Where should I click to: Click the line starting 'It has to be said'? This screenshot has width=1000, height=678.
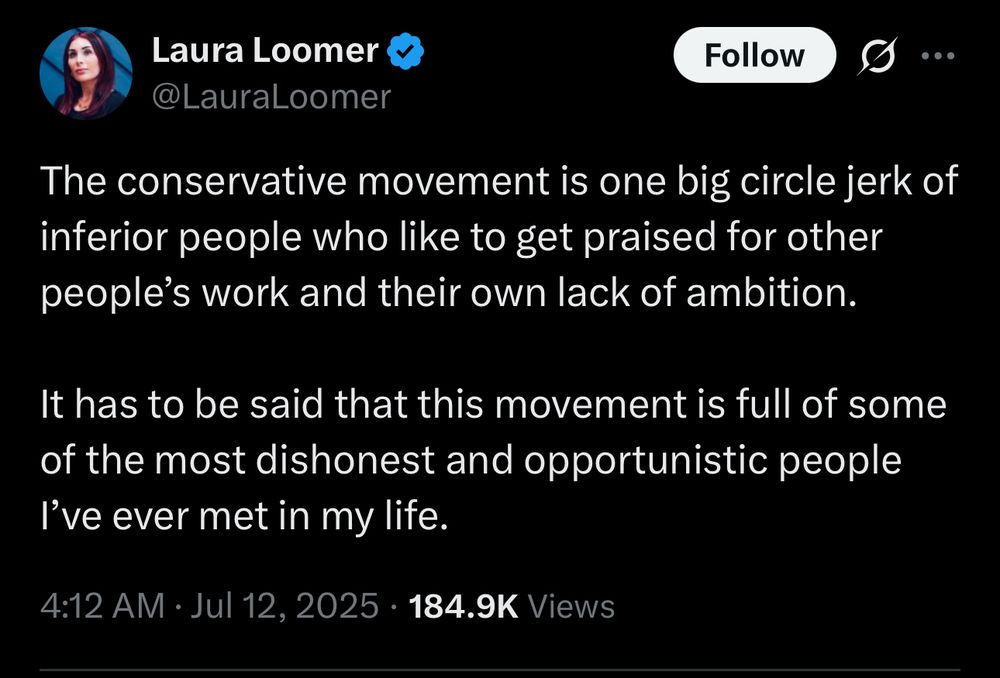pyautogui.click(x=493, y=407)
